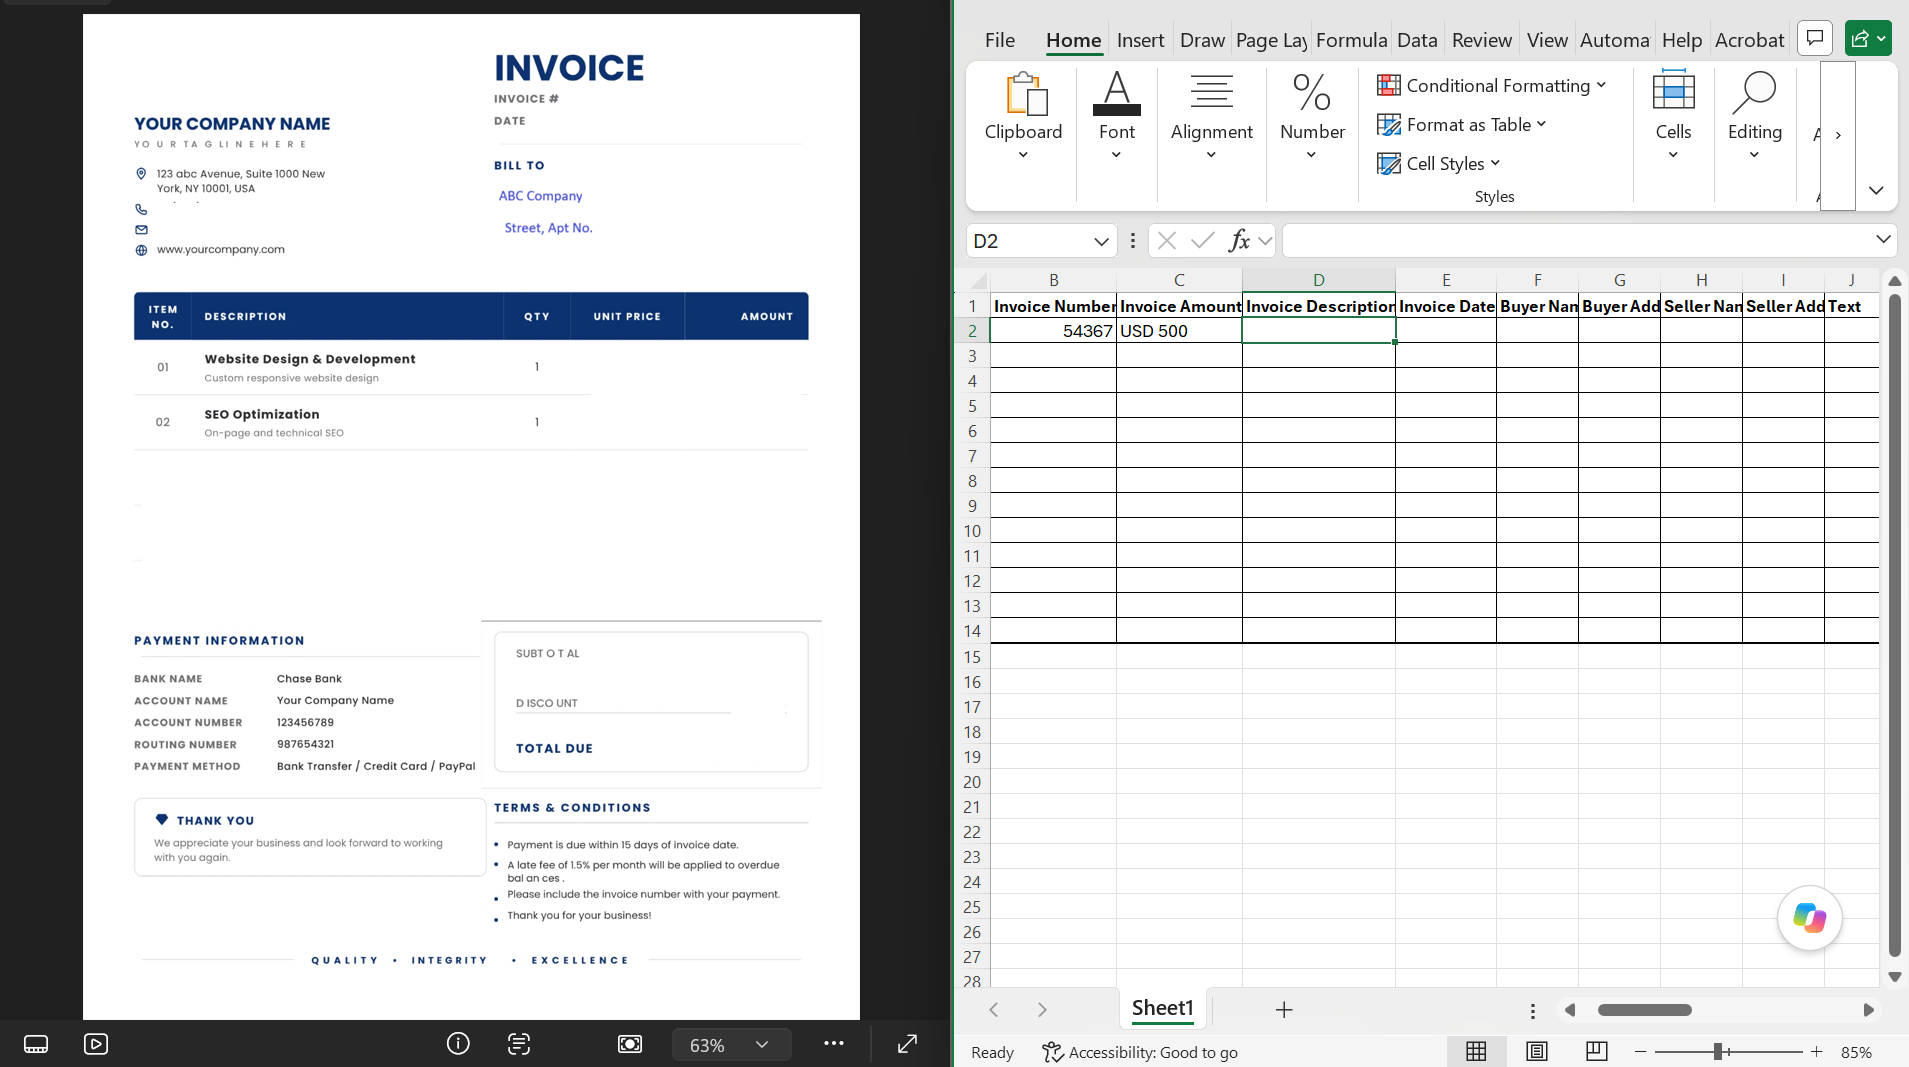Open the Number format group
Viewport: 1909px width, 1067px height.
pos(1312,116)
